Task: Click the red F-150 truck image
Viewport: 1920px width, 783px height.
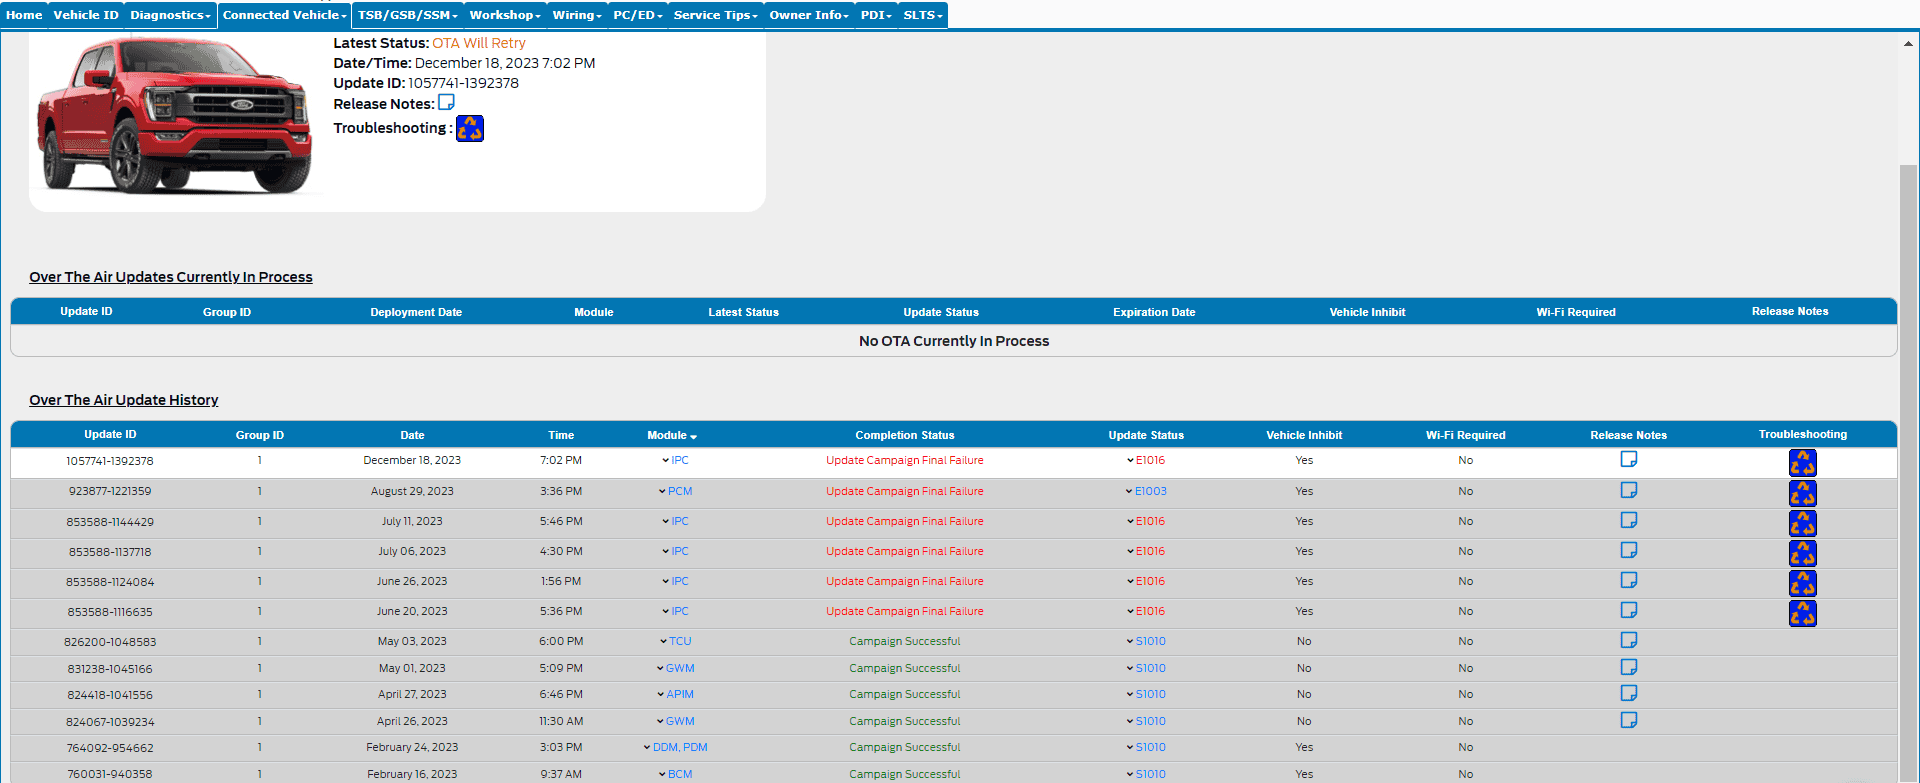Action: pos(175,115)
